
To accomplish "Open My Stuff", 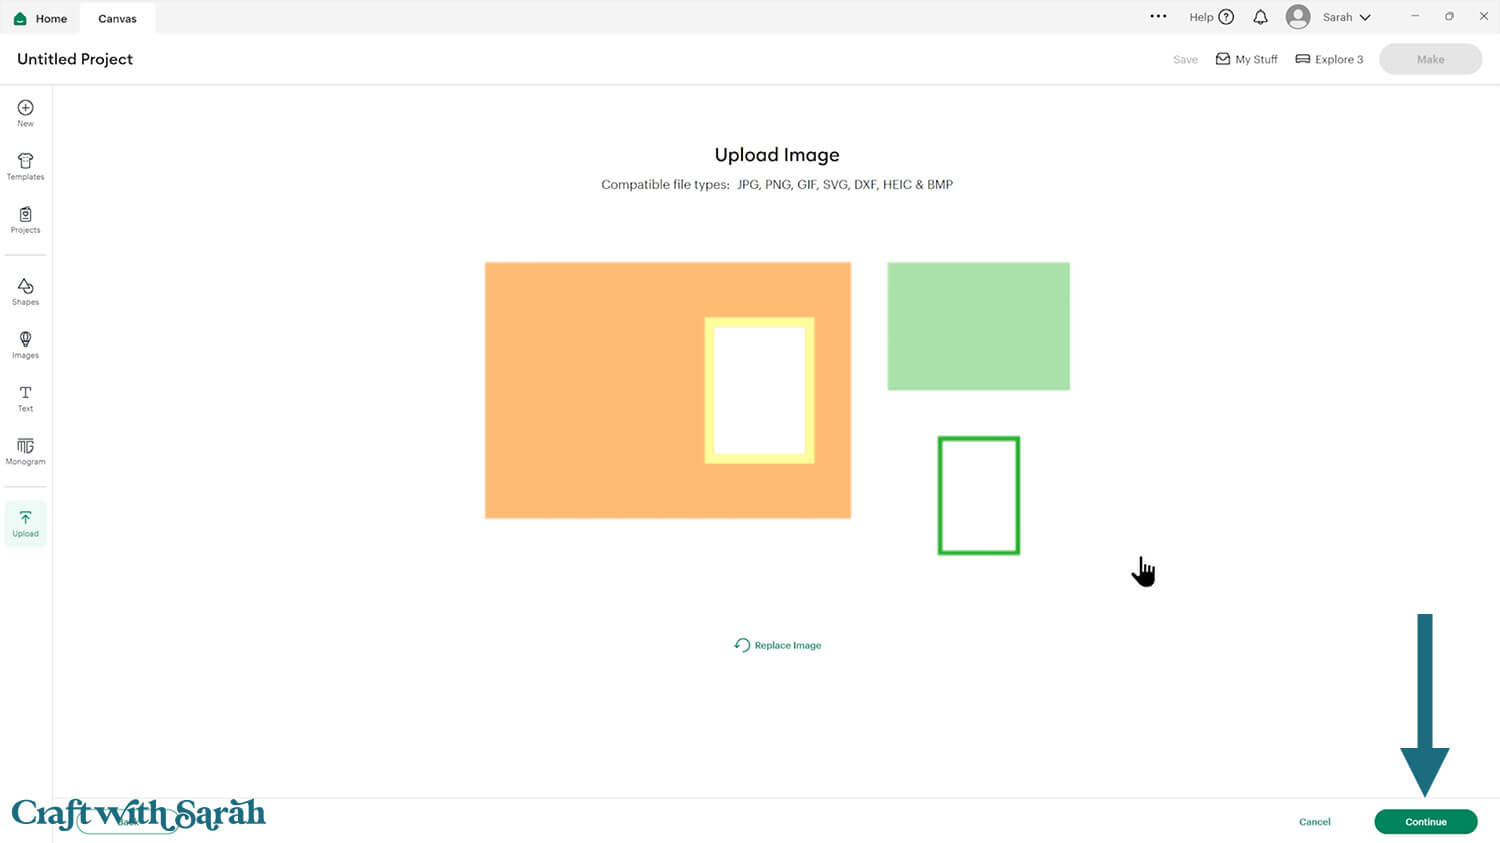I will [1246, 59].
